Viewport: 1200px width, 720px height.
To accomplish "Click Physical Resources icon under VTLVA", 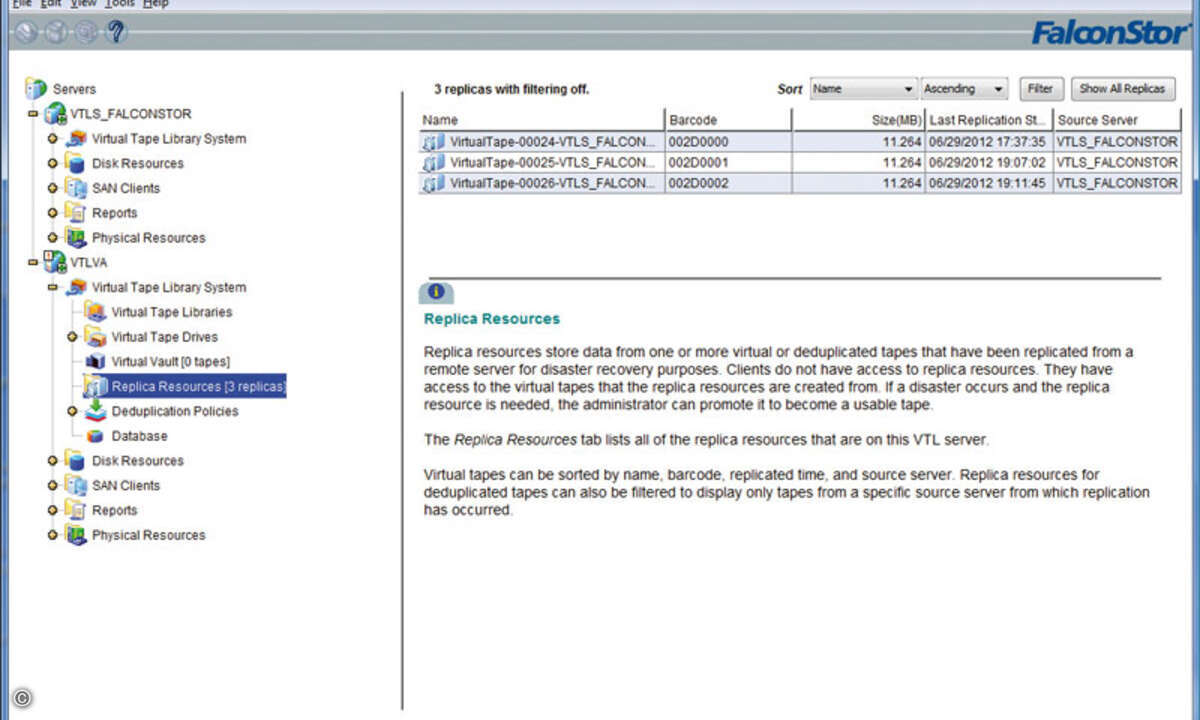I will (75, 535).
